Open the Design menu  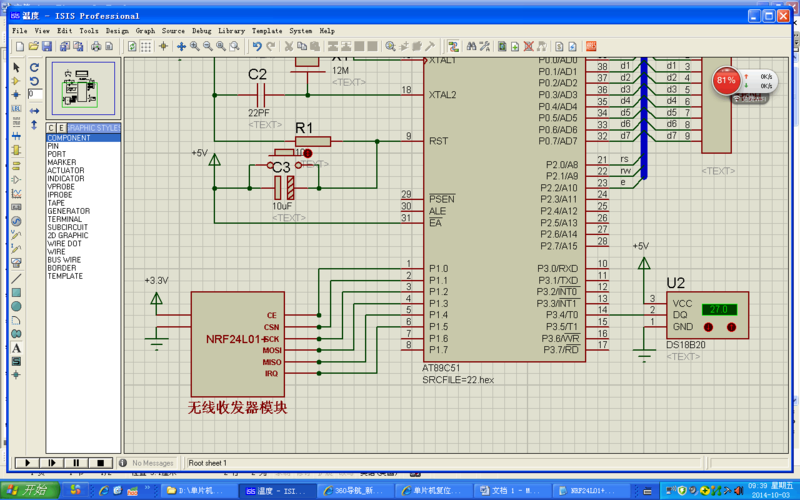tap(117, 31)
